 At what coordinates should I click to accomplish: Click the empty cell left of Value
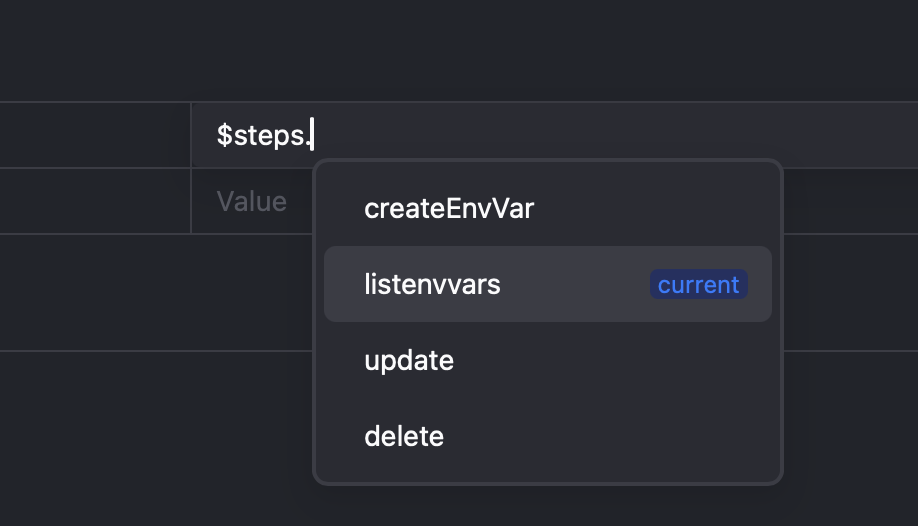95,202
